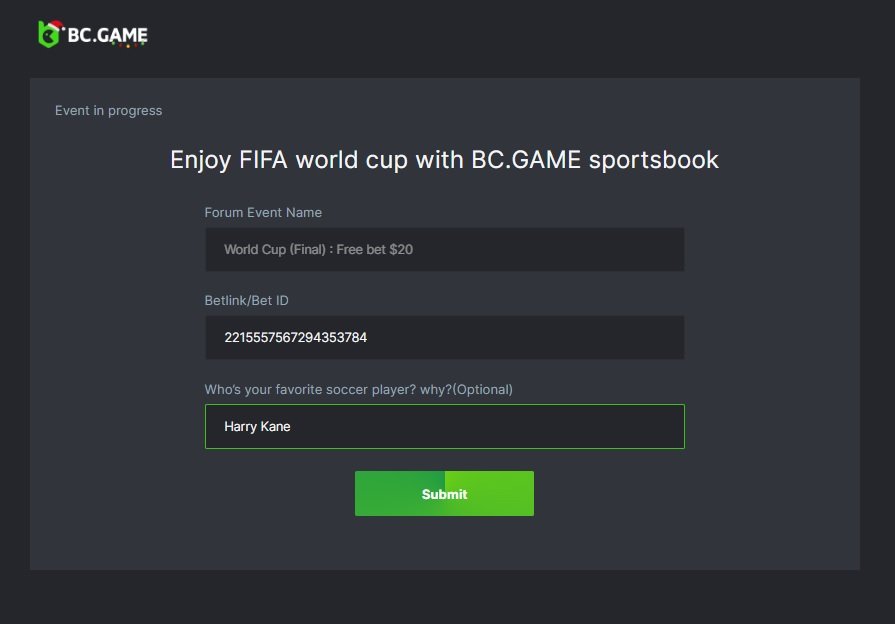Viewport: 895px width, 624px height.
Task: Click the "Betlink/Bet ID" label
Action: coord(246,301)
